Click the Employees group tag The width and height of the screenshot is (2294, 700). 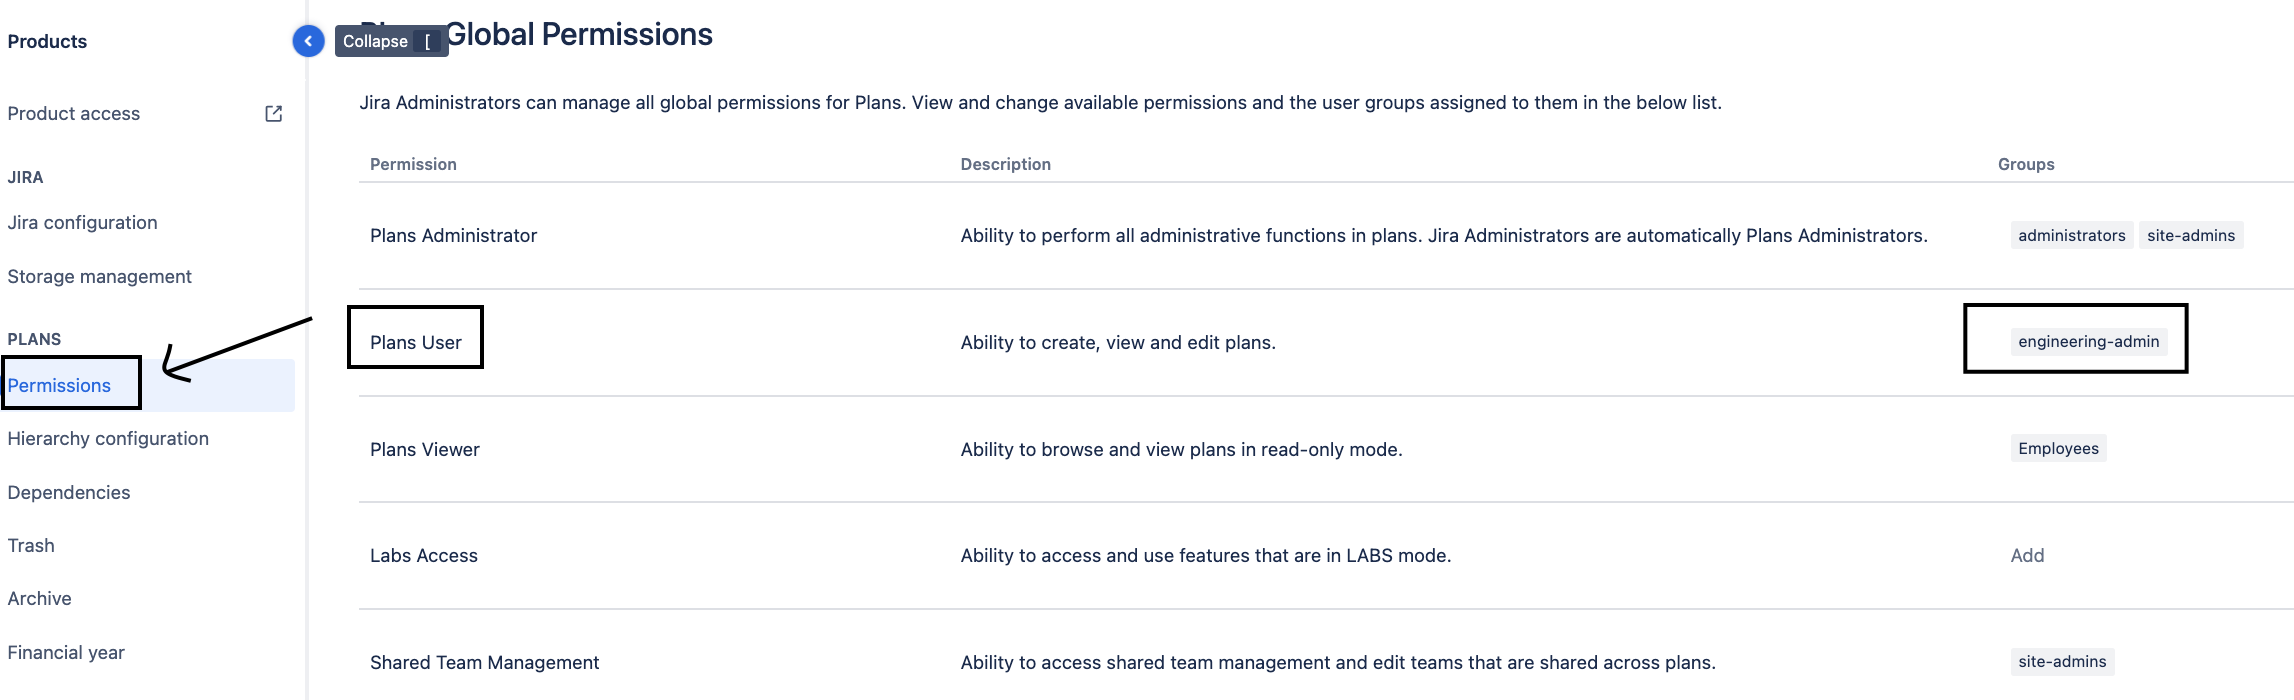click(2058, 448)
